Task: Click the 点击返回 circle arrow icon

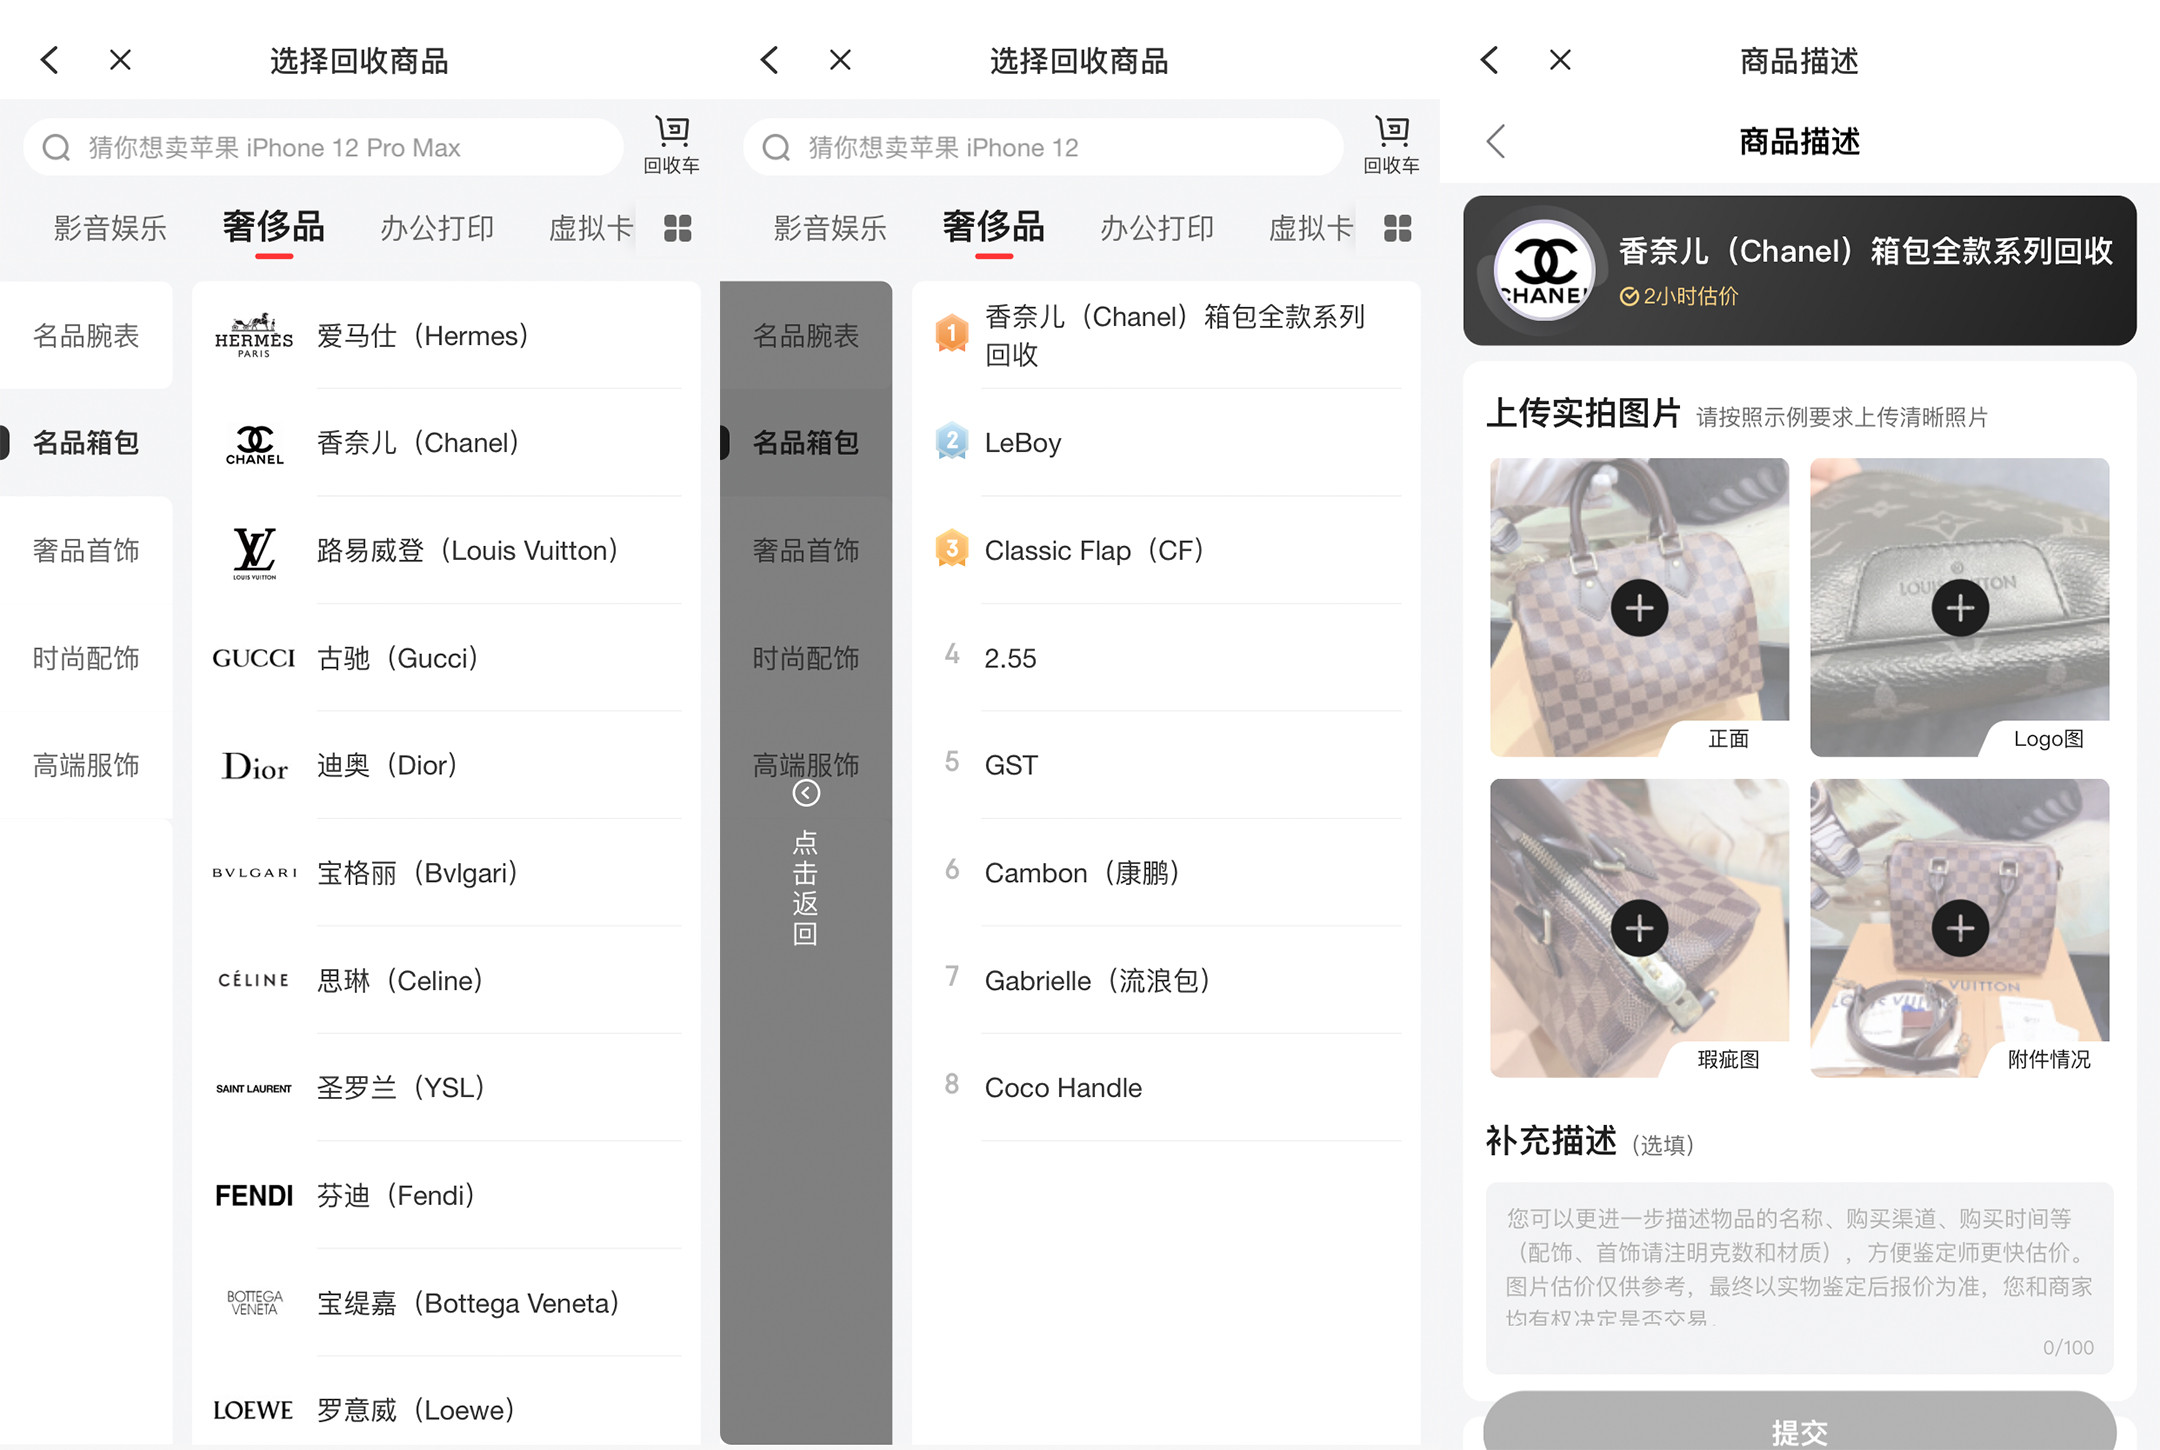Action: (806, 793)
